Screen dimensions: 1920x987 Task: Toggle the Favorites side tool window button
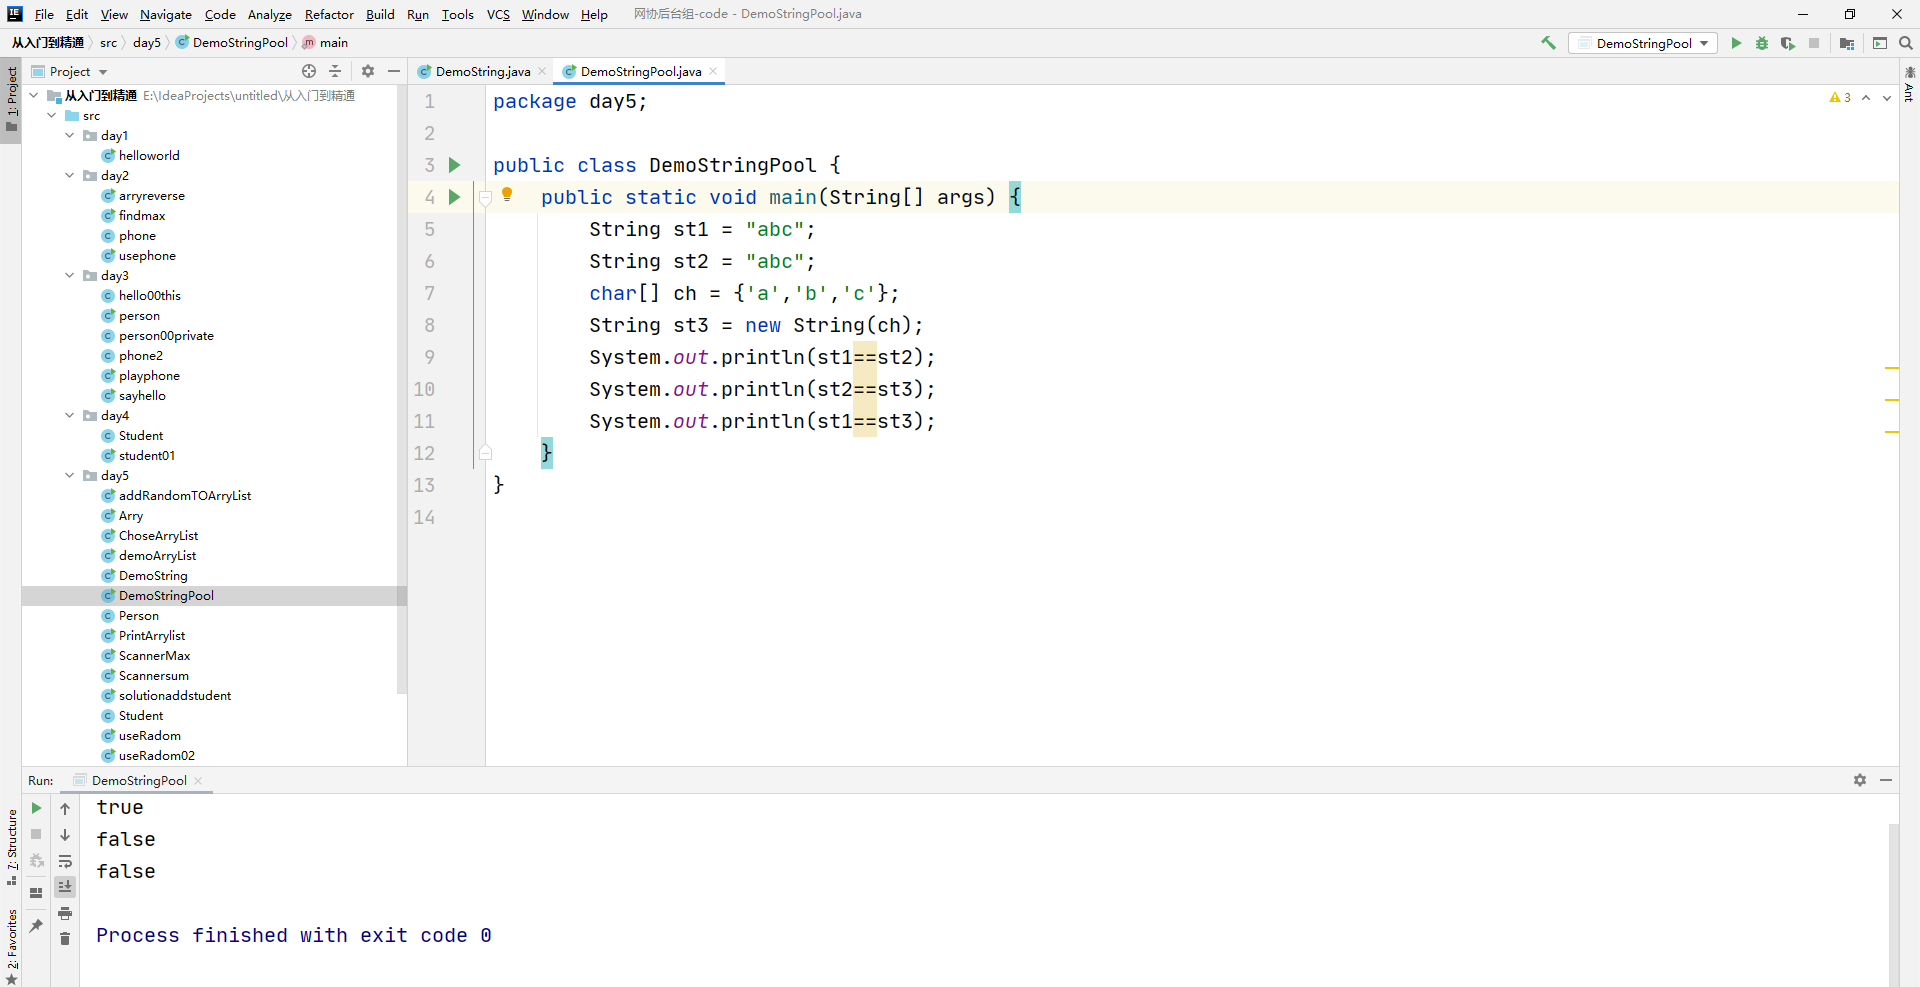(x=11, y=945)
